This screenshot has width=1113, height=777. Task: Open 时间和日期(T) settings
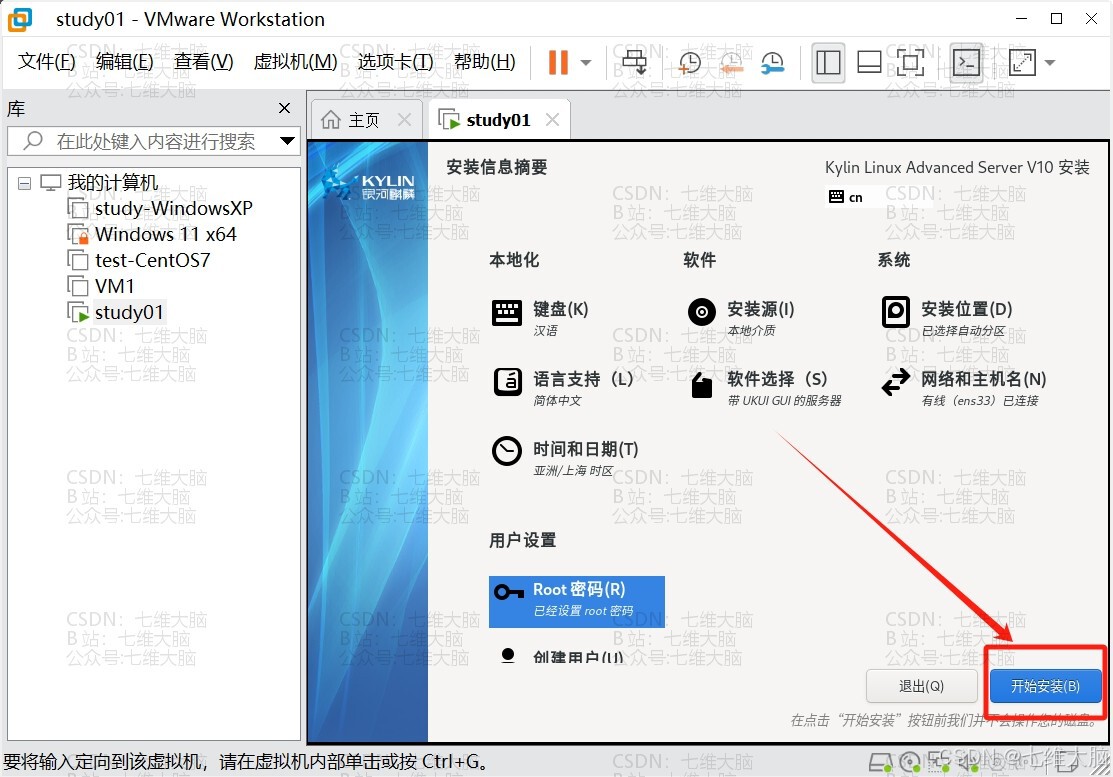pyautogui.click(x=566, y=457)
